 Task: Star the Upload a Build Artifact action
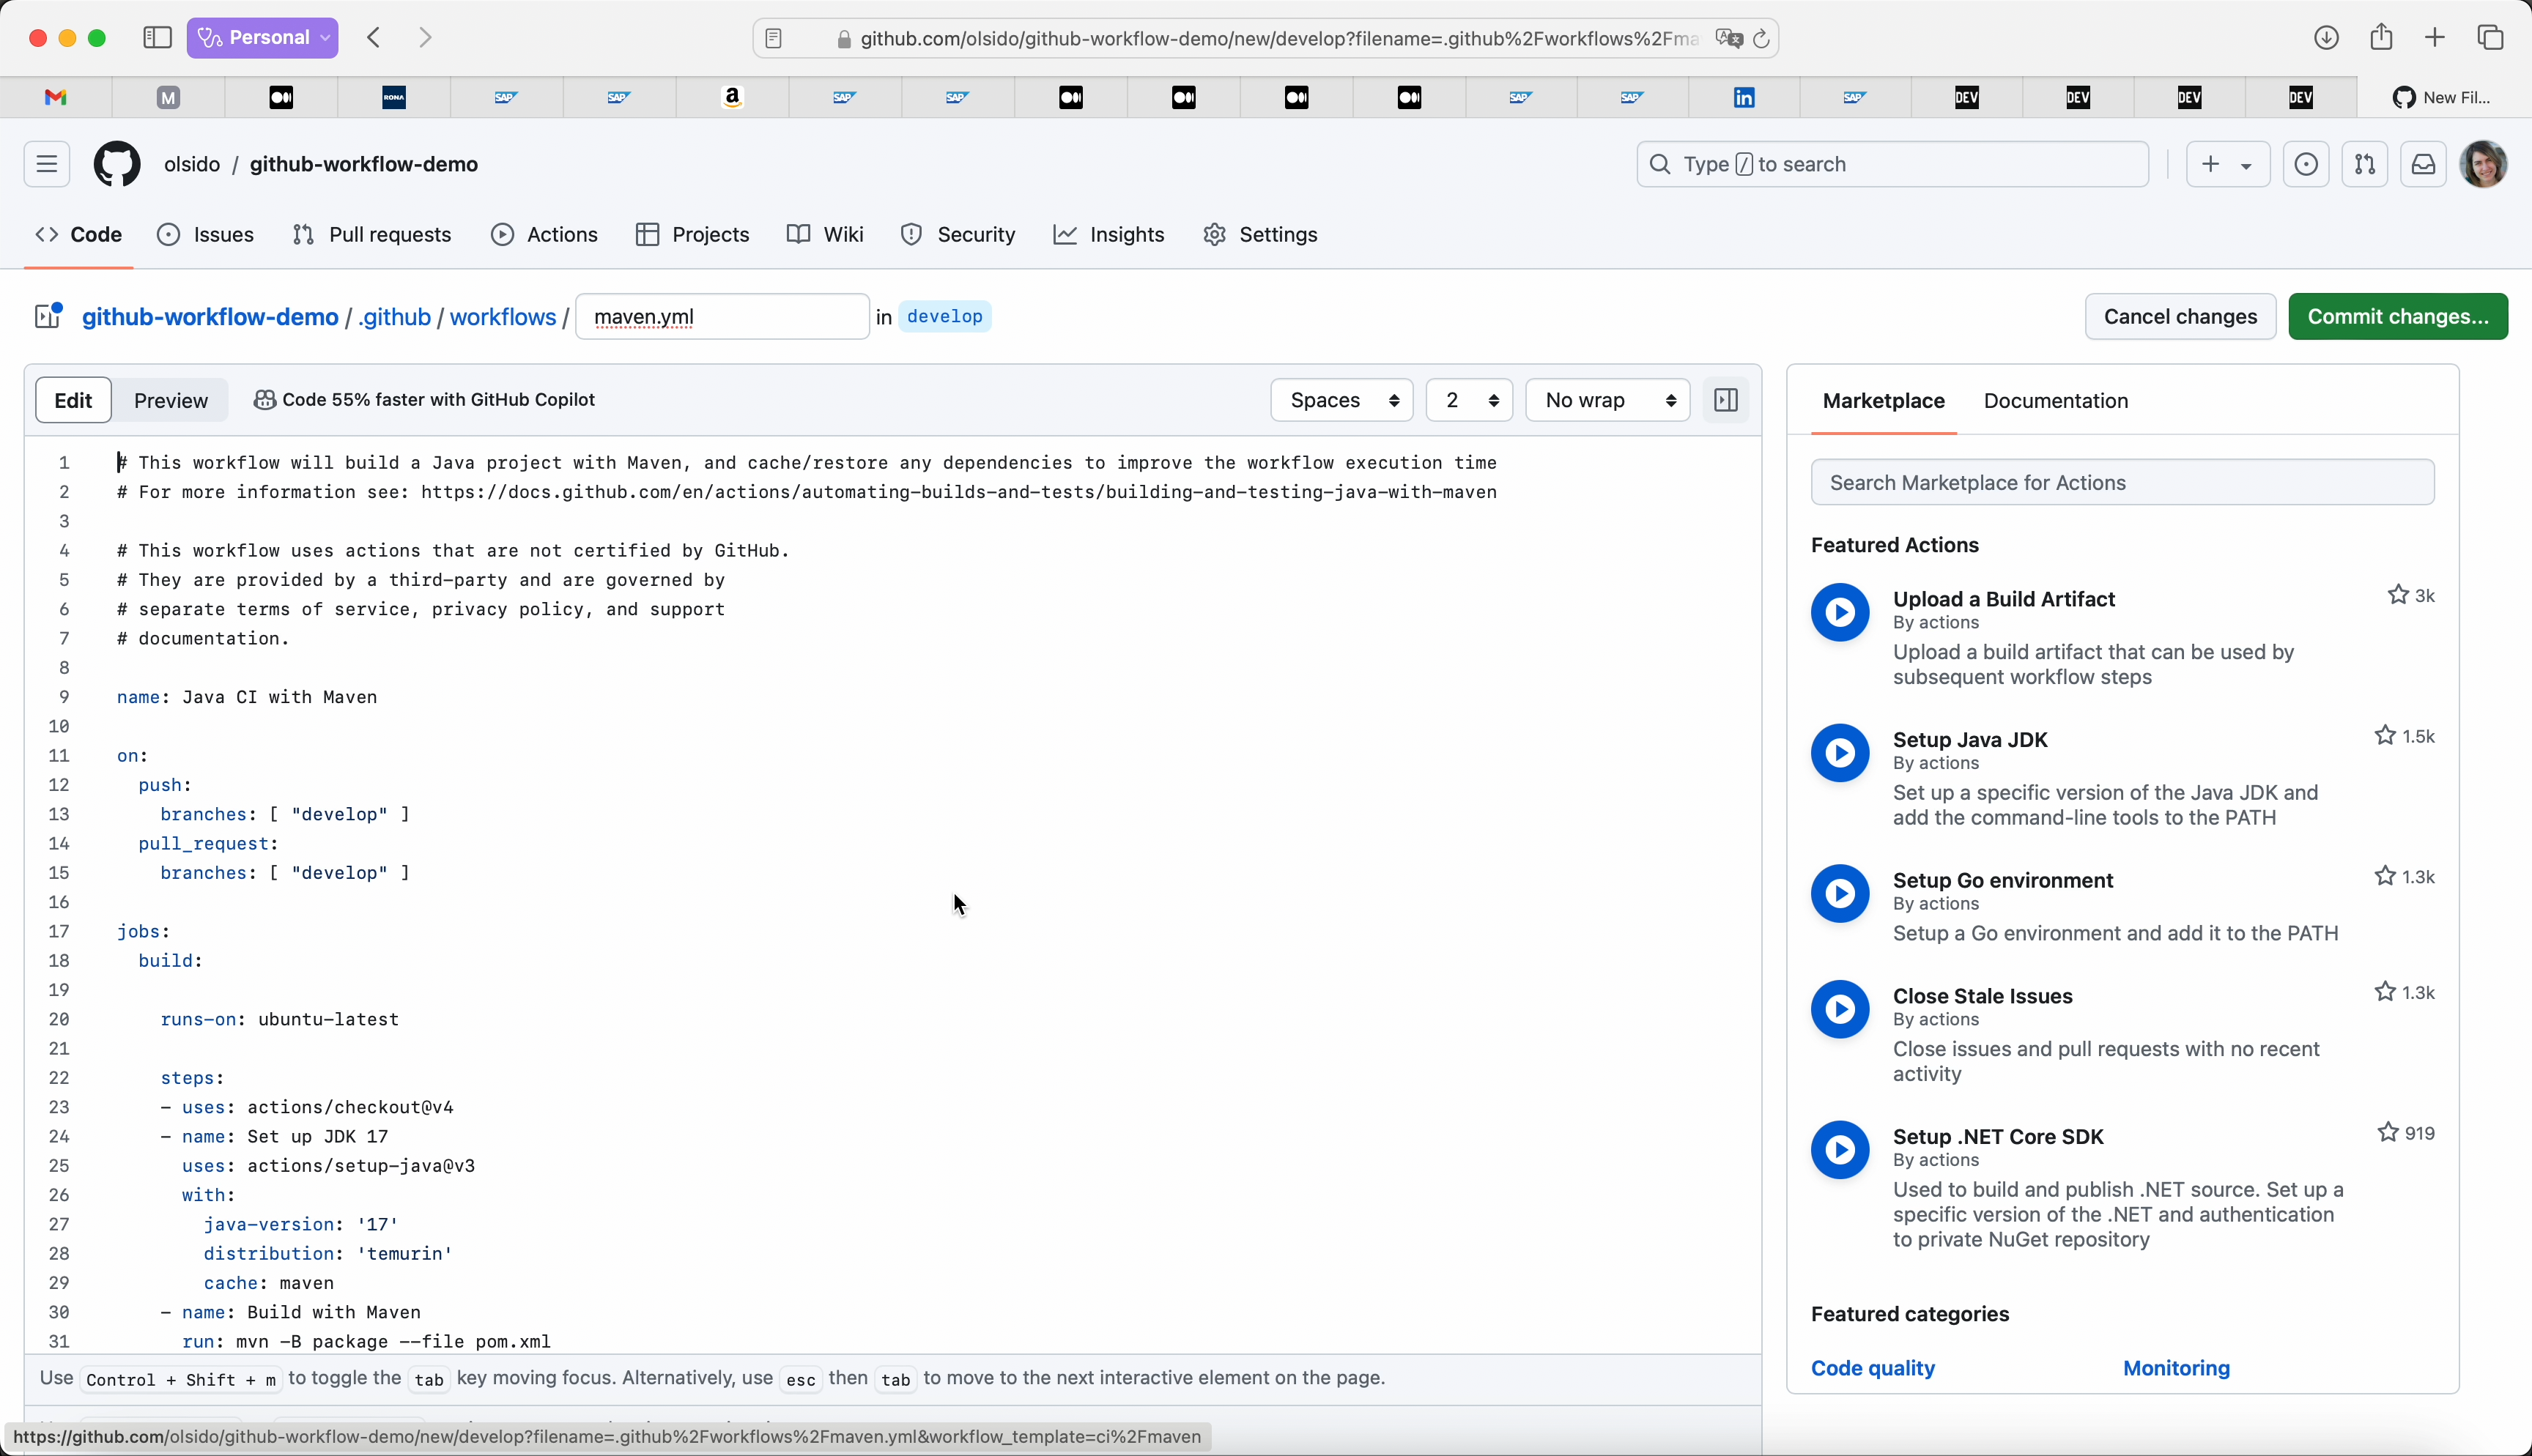coord(2398,595)
